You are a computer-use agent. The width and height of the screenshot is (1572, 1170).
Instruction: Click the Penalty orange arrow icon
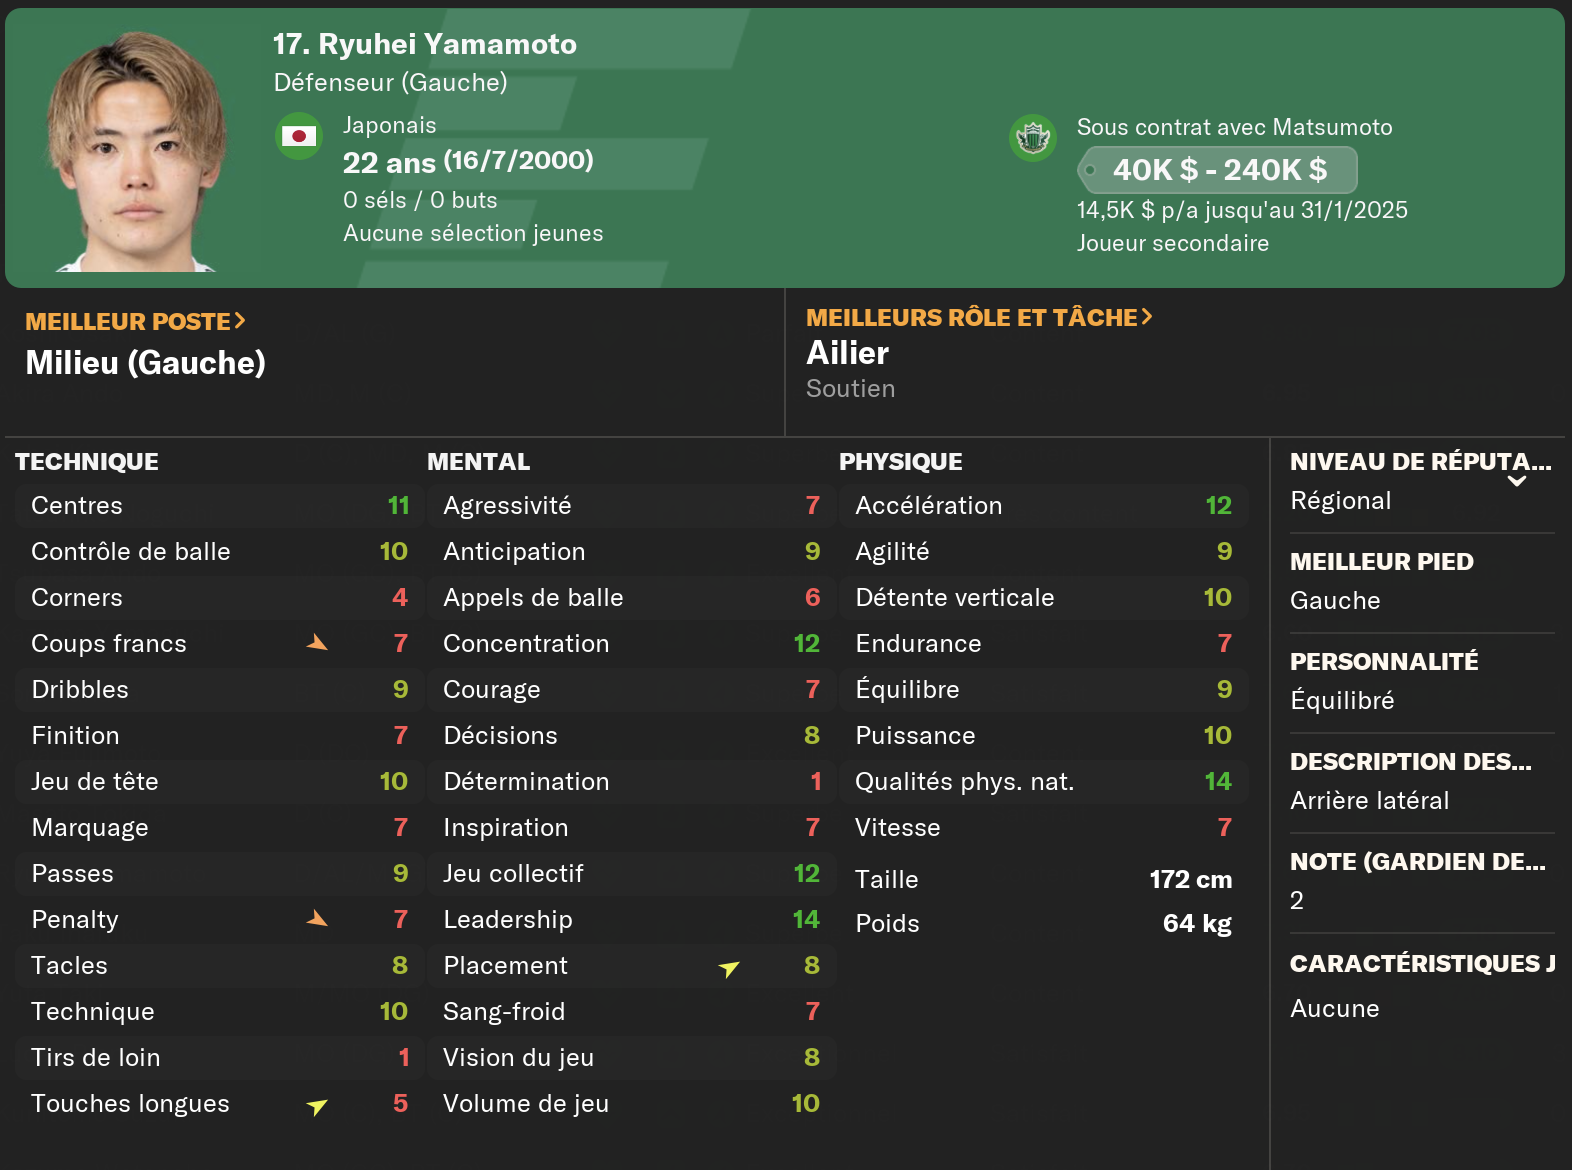click(317, 919)
